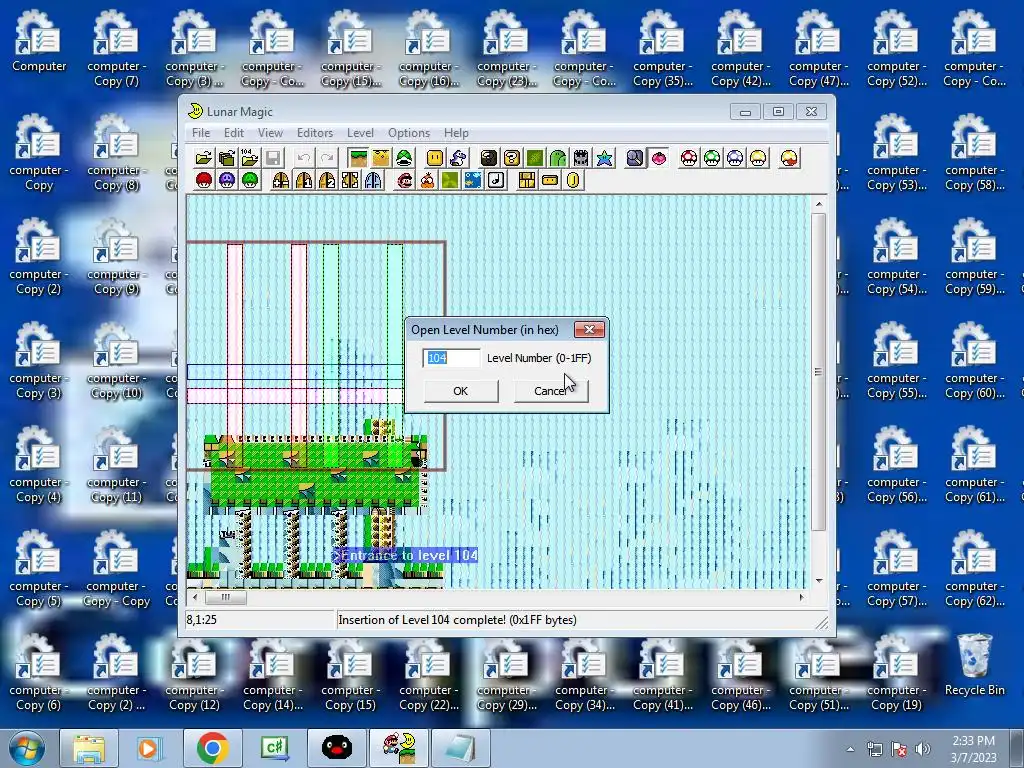Click the green hill icon

coord(558,158)
